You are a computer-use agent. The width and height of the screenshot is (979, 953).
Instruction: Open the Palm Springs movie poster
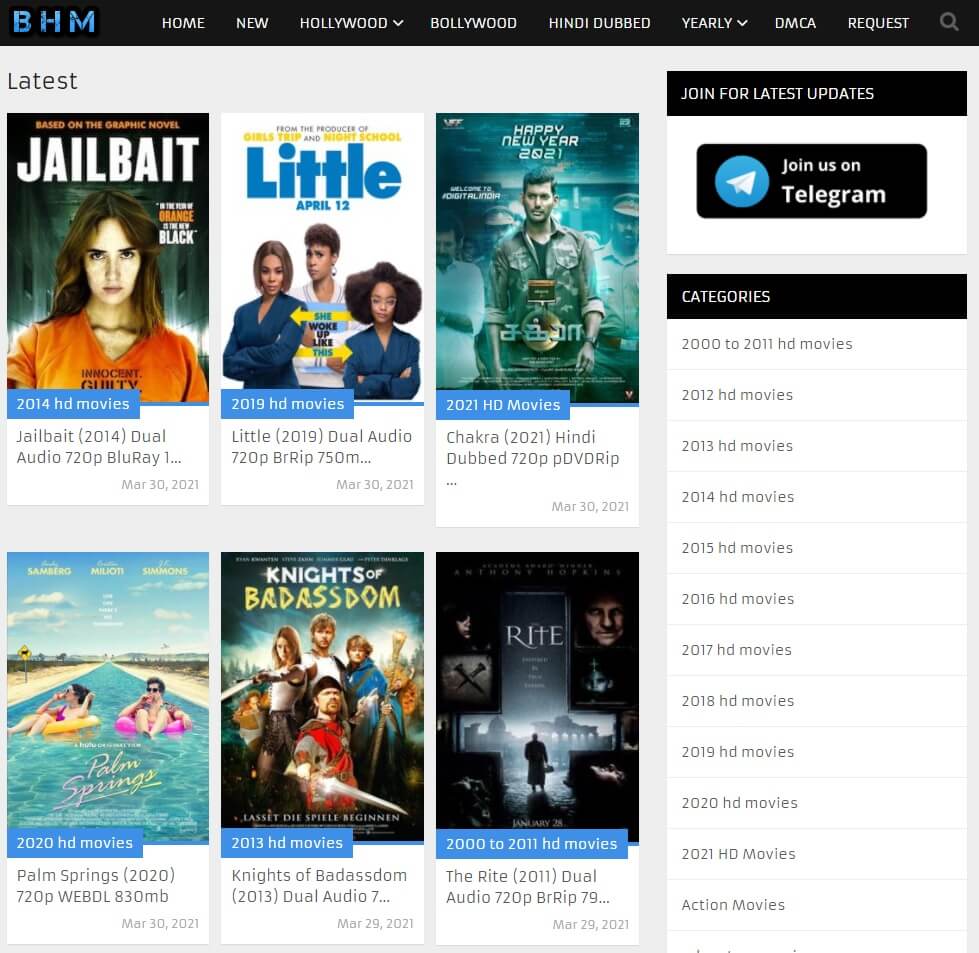pyautogui.click(x=107, y=697)
